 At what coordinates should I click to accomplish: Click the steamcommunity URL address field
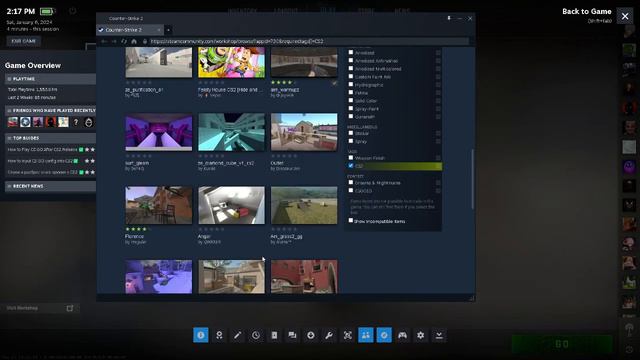coord(309,41)
